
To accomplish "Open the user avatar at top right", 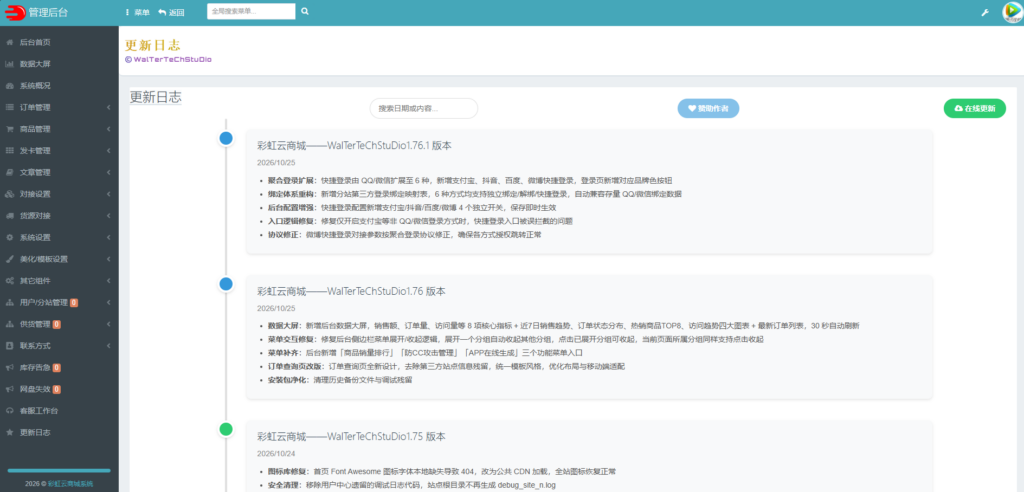I will point(1012,12).
